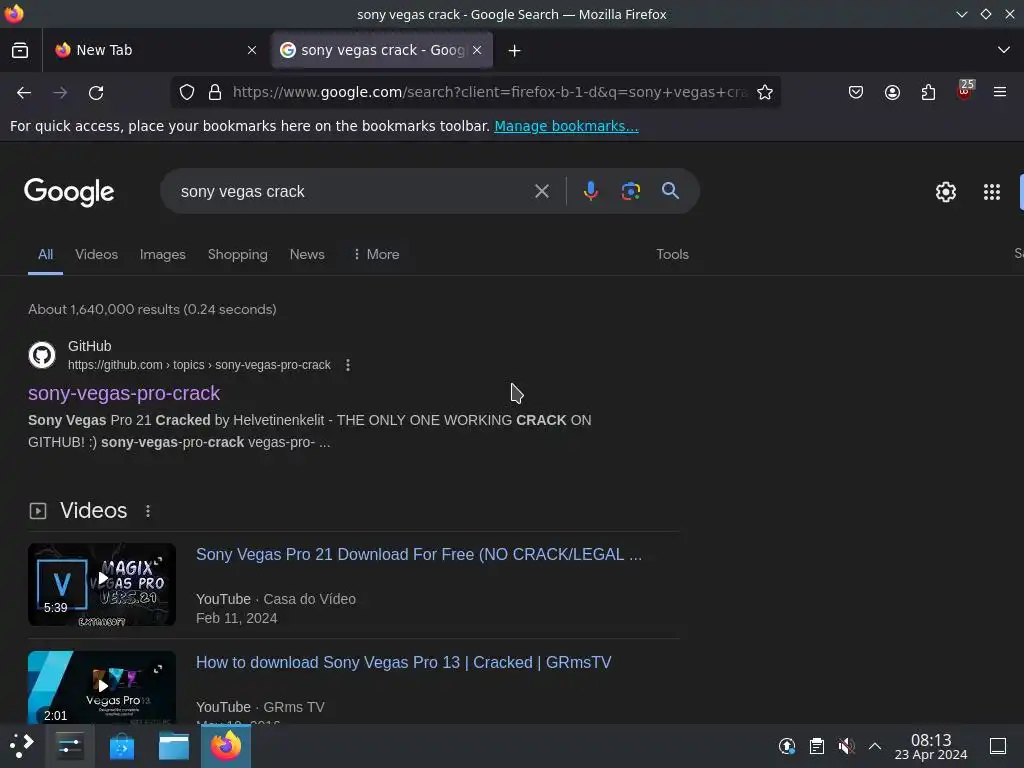Expand hidden system tray icons
The width and height of the screenshot is (1024, 768).
(x=874, y=746)
